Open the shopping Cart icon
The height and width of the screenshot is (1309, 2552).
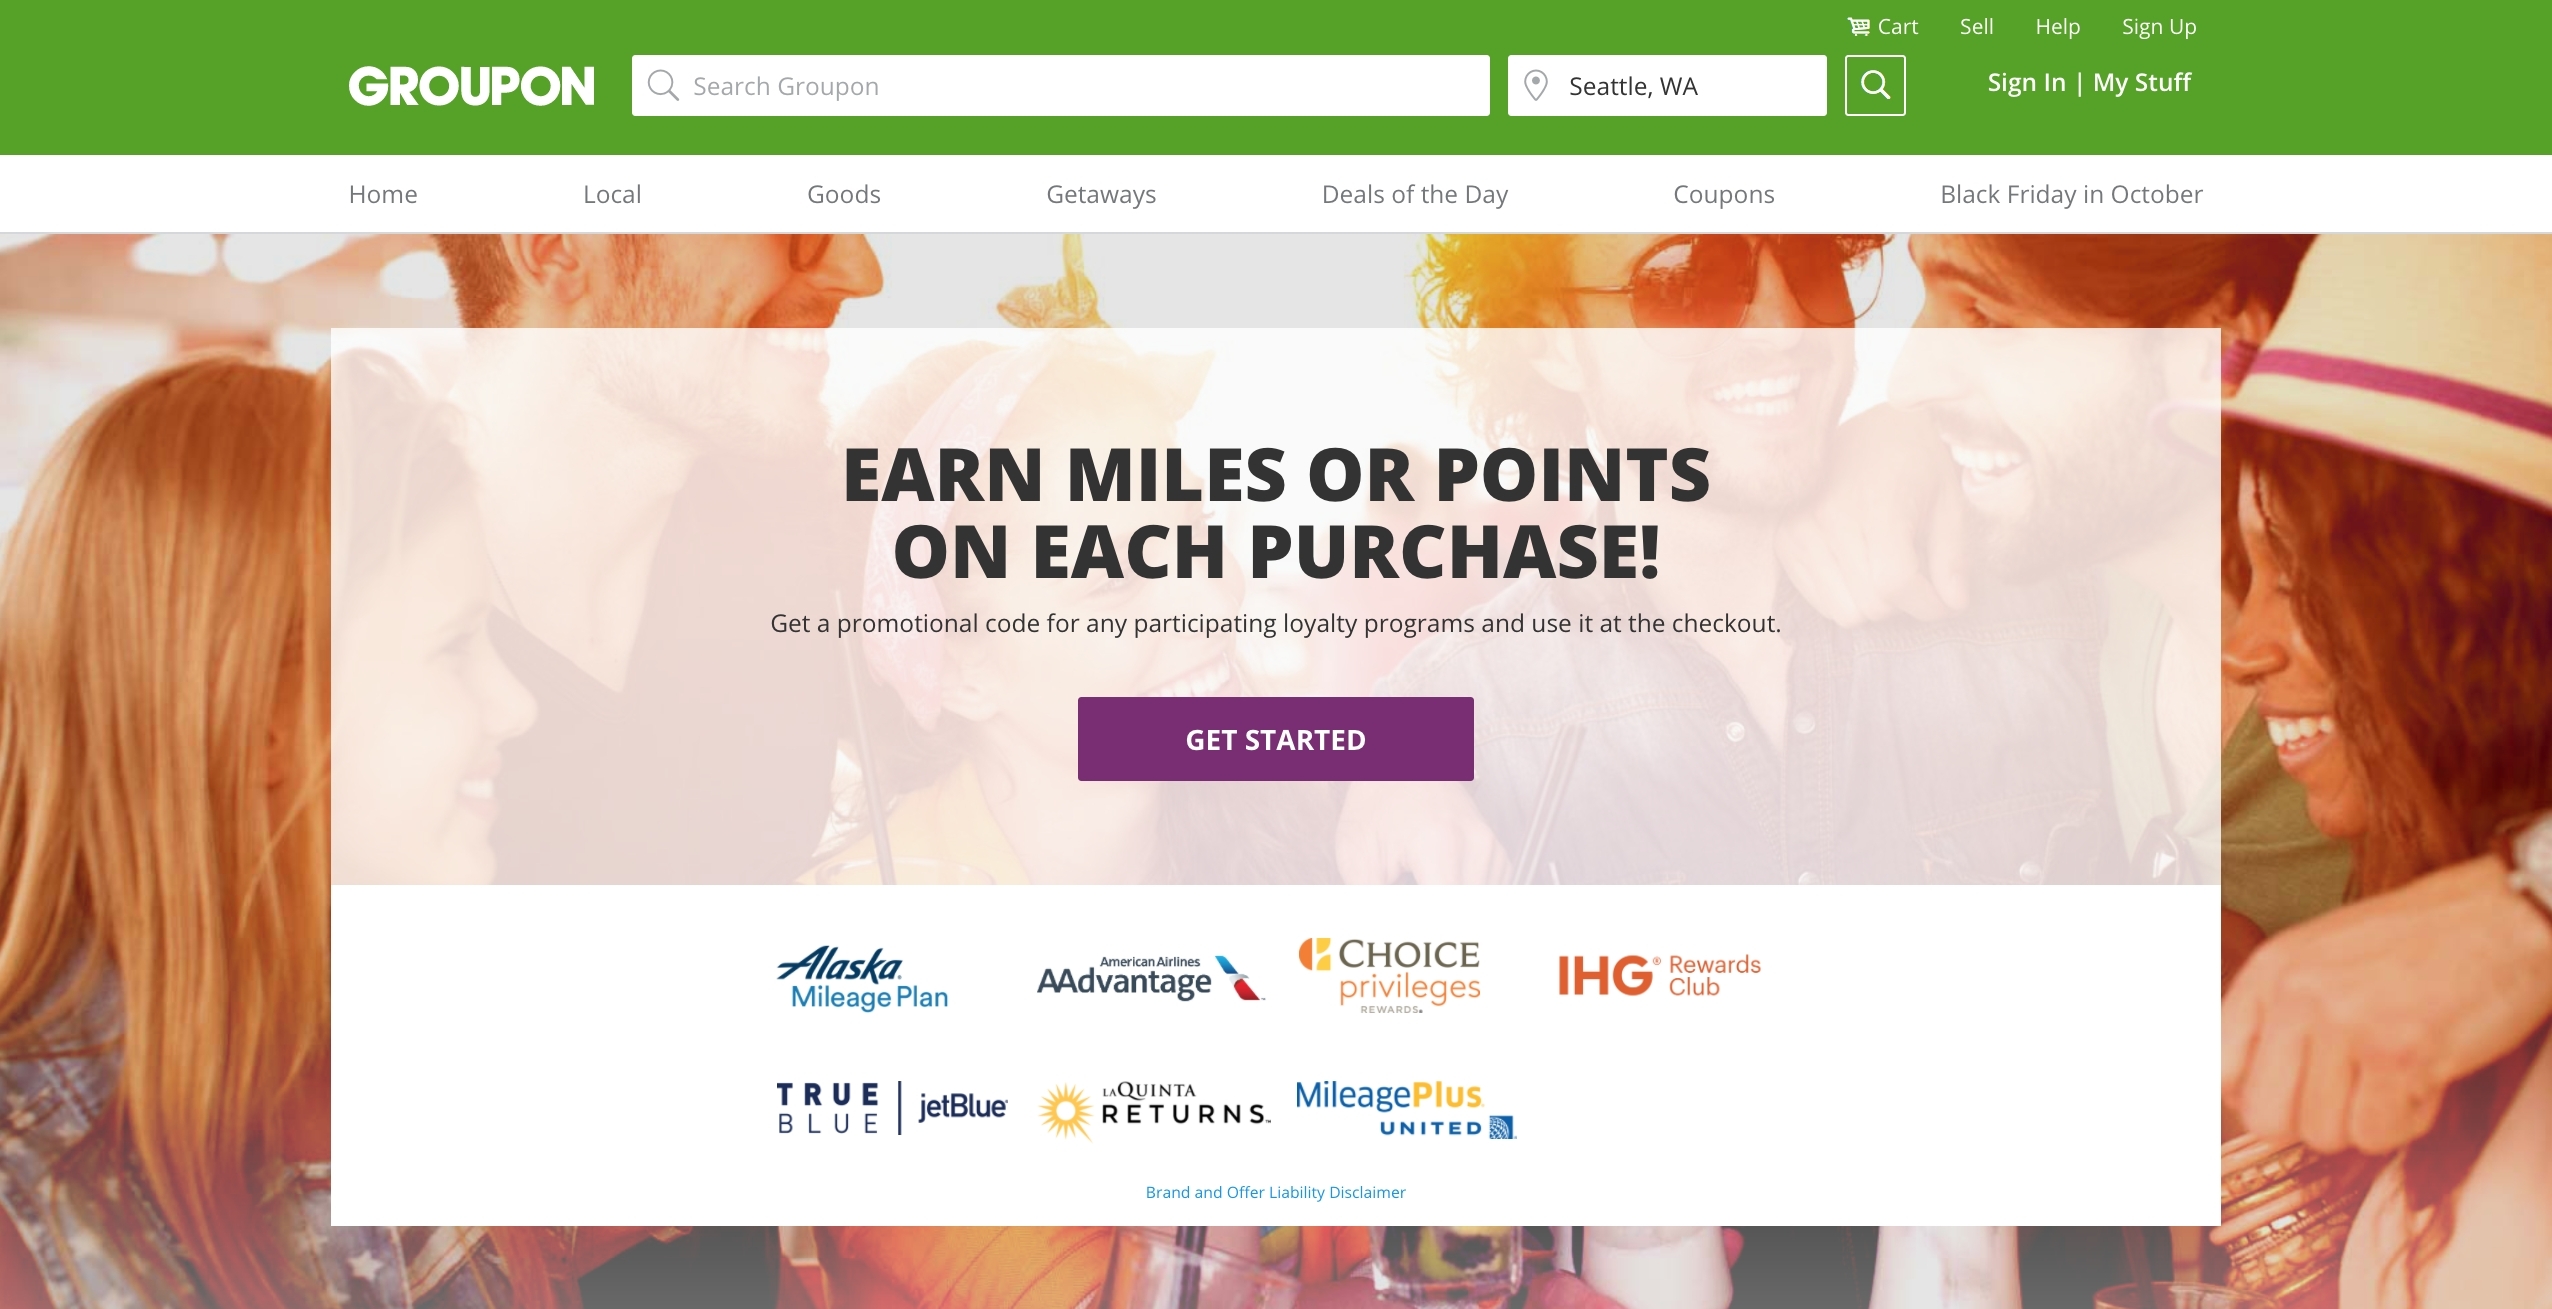1858,27
